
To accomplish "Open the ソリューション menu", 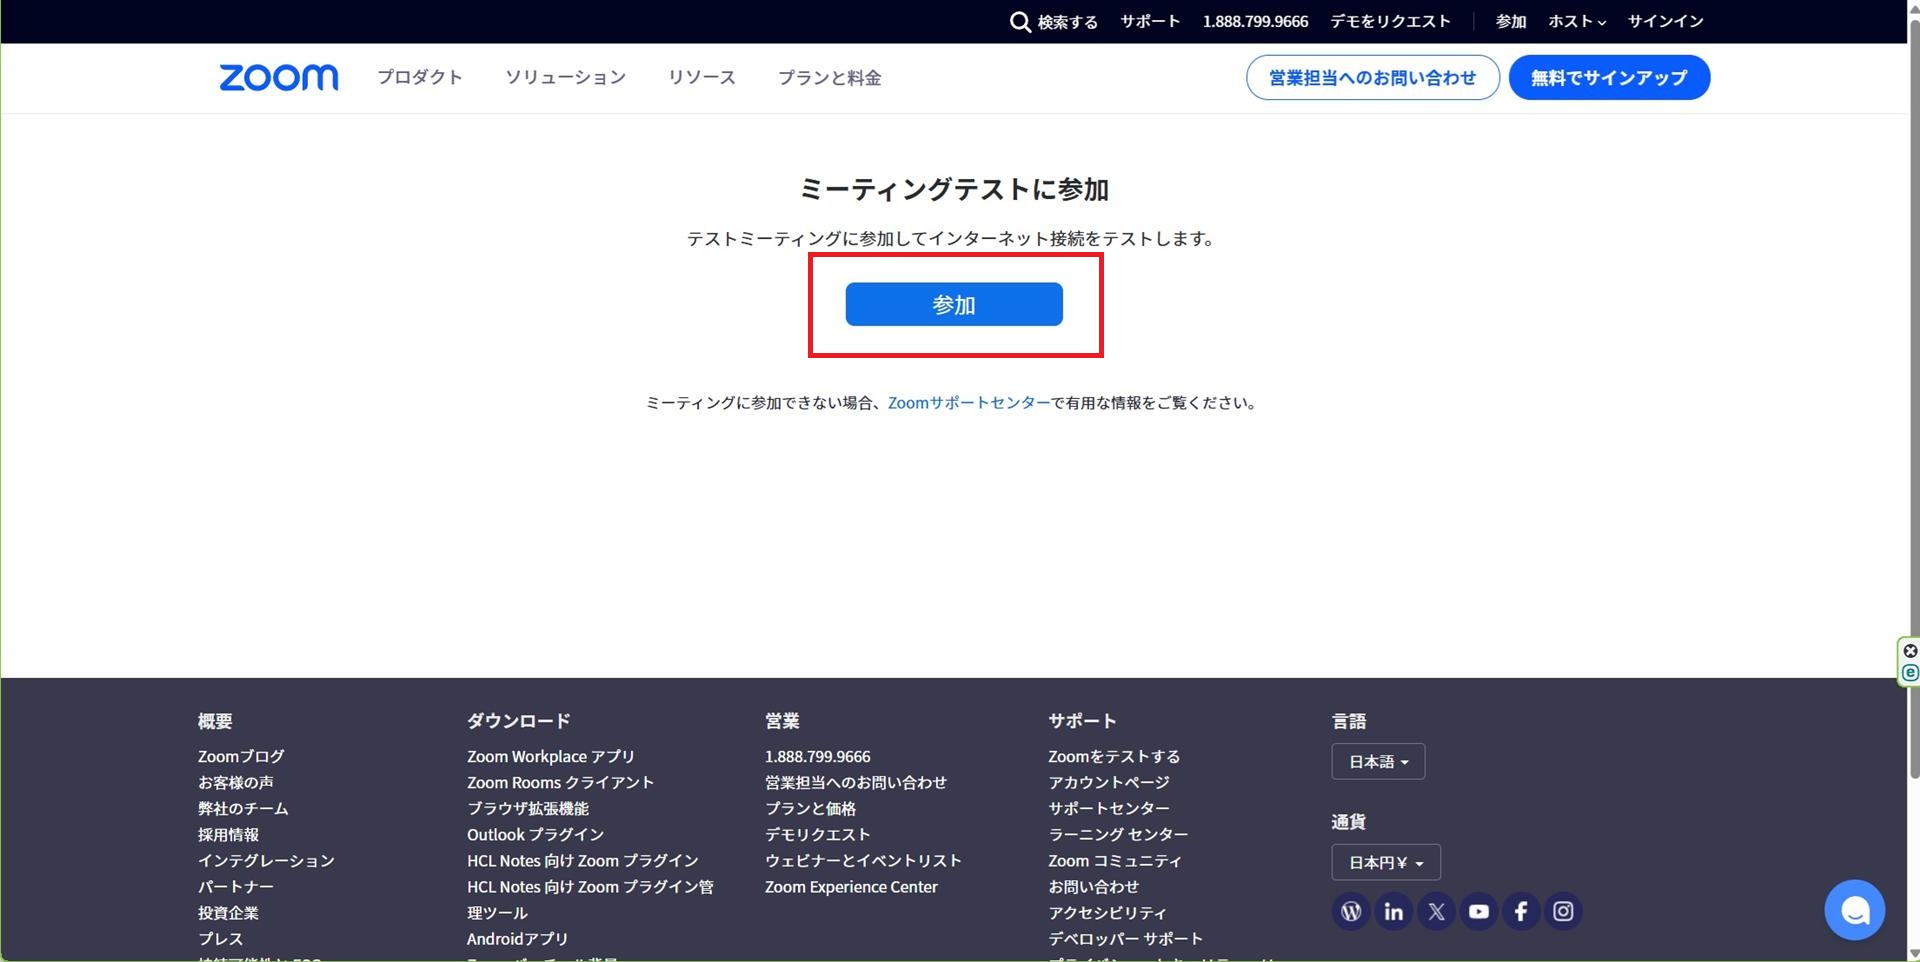I will click(x=565, y=78).
